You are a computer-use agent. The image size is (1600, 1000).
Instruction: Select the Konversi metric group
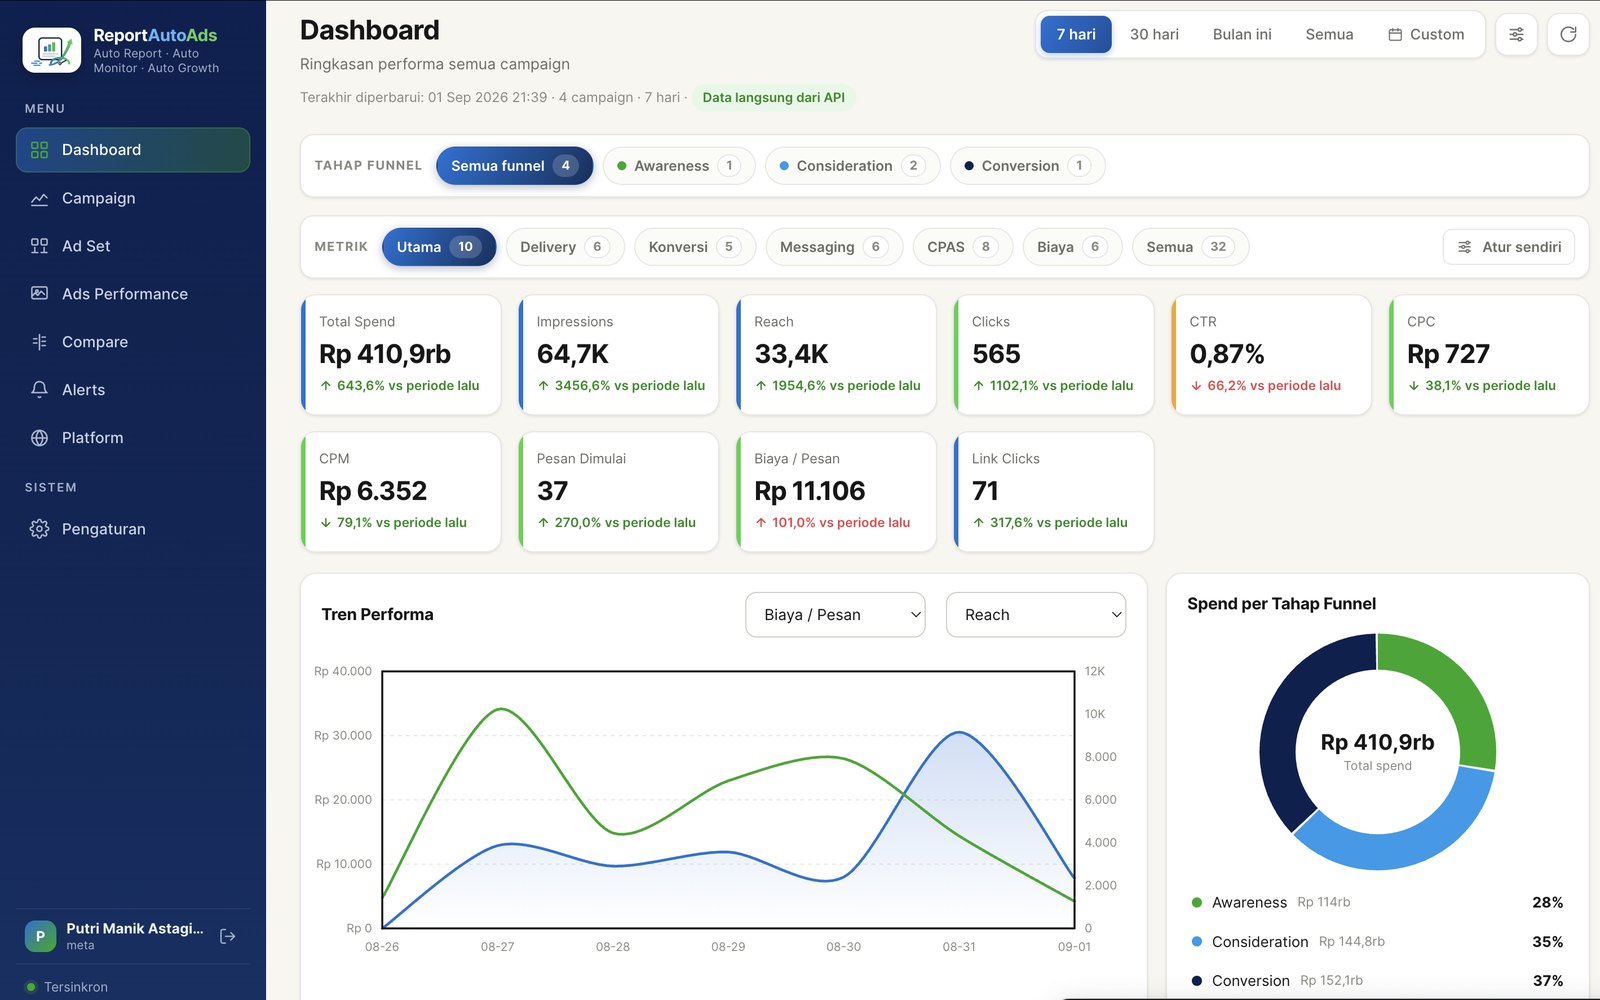[695, 247]
